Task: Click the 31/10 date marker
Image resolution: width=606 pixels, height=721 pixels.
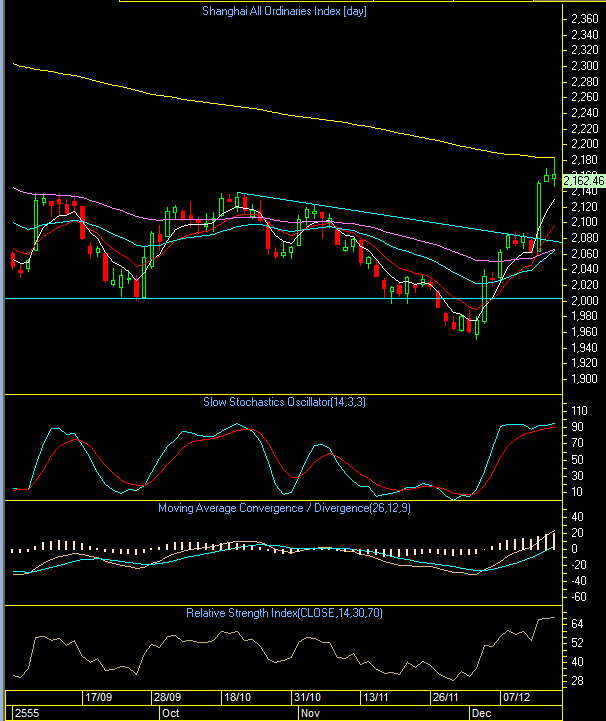Action: [x=307, y=696]
